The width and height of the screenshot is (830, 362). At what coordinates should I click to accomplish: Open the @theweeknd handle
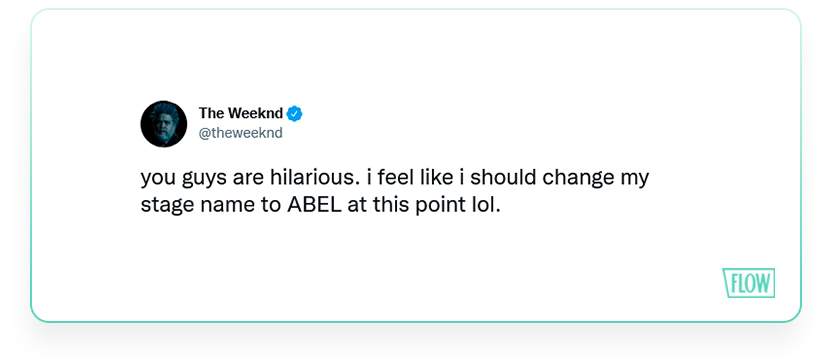coord(240,133)
